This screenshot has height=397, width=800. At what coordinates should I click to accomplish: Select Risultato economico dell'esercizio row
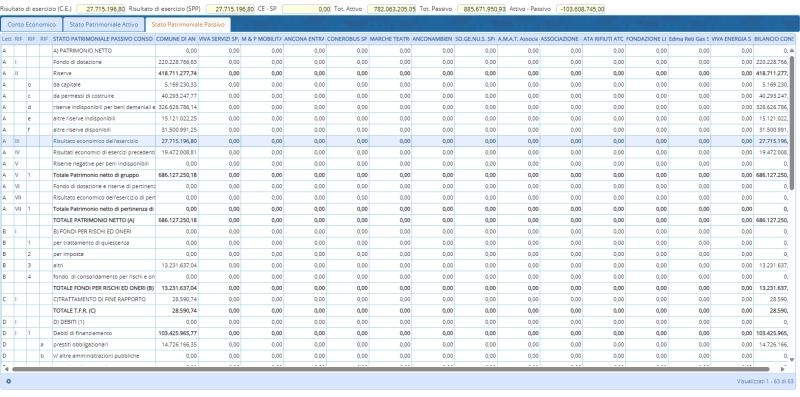coord(395,141)
